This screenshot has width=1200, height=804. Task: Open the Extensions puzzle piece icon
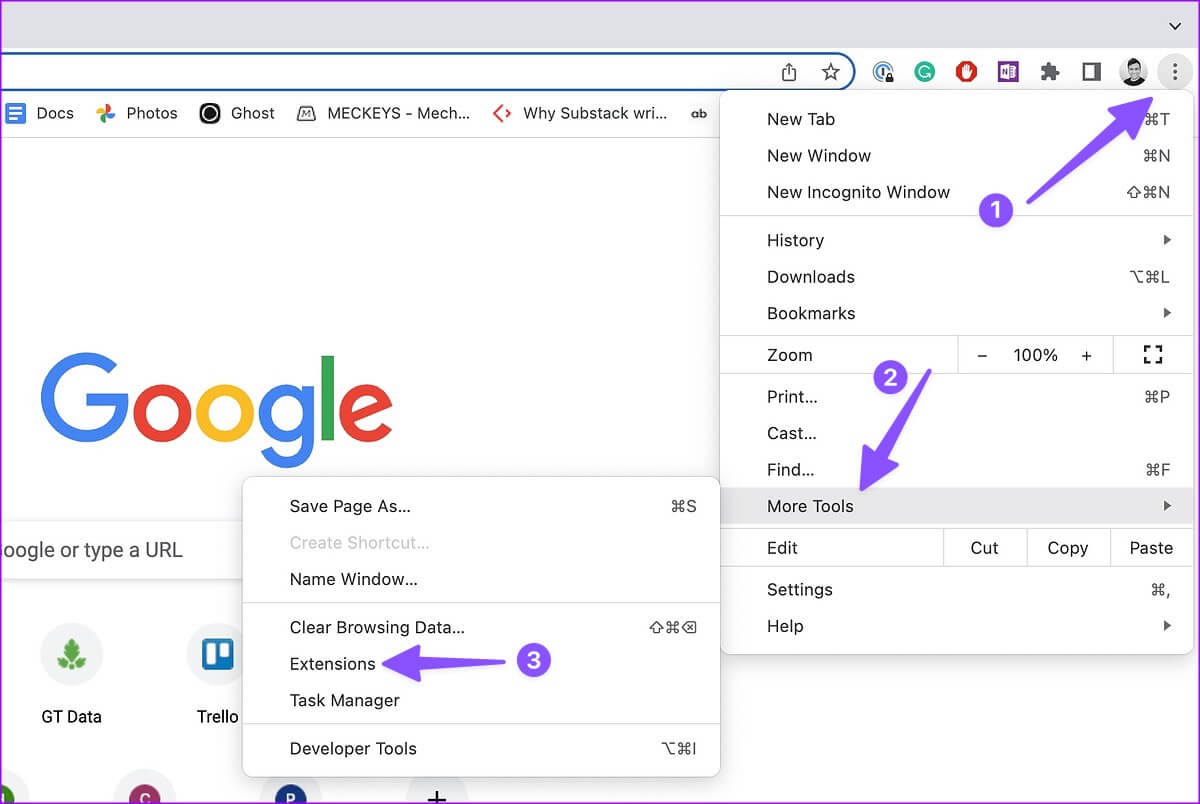tap(1050, 72)
